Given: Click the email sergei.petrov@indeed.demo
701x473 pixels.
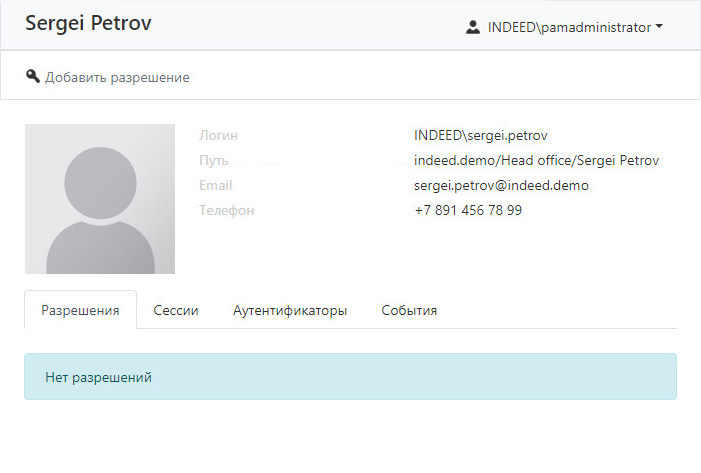Looking at the screenshot, I should [x=501, y=185].
